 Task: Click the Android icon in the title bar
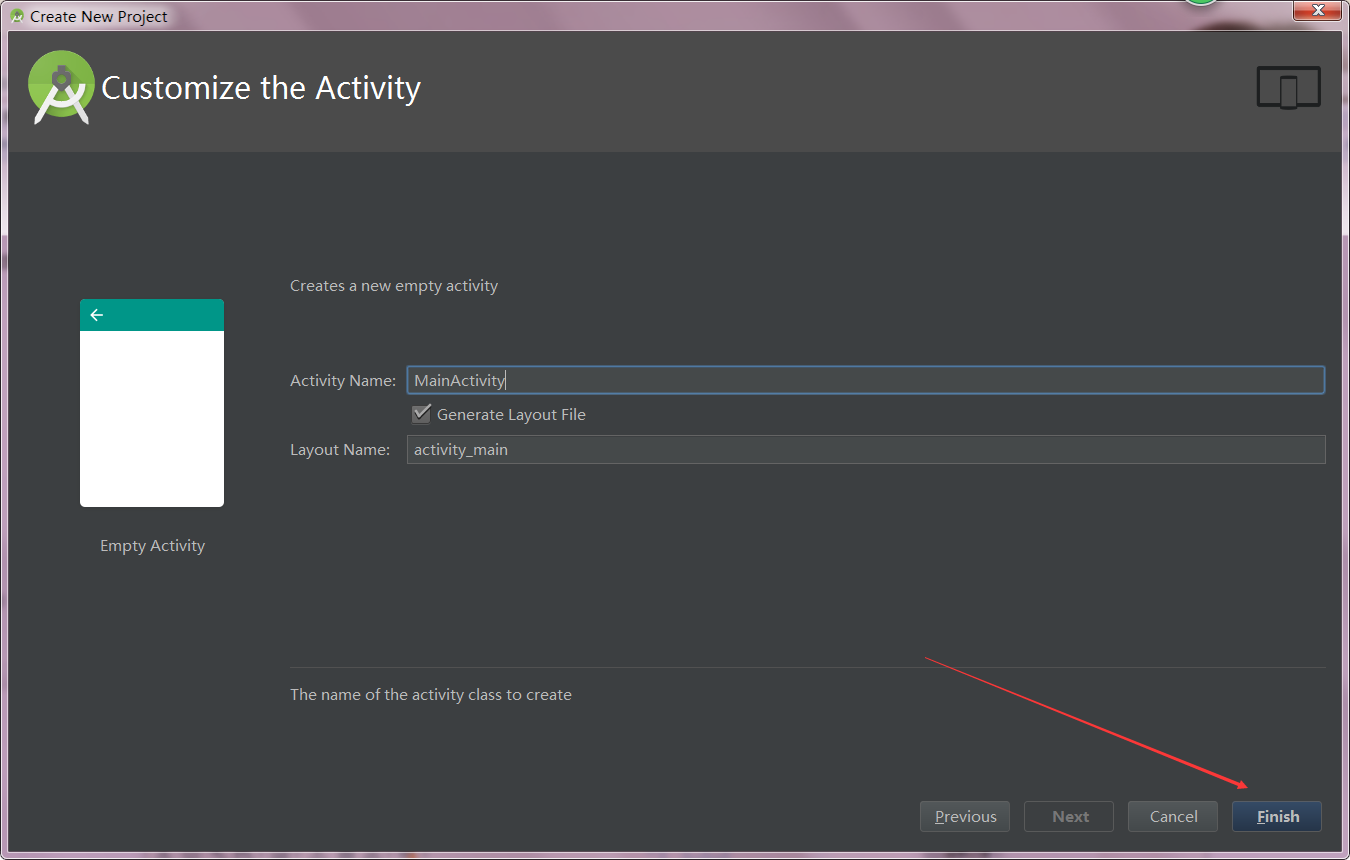(17, 16)
